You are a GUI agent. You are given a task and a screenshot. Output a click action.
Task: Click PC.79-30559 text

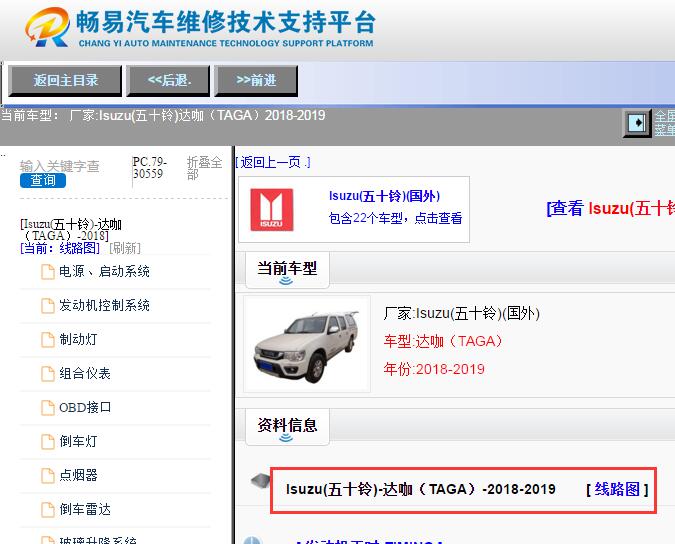149,168
